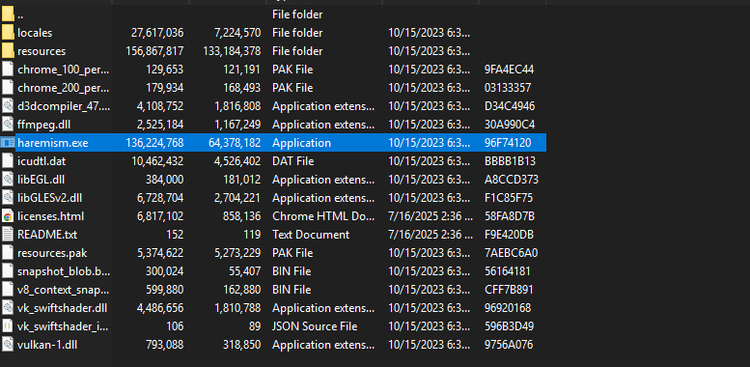Screen dimensions: 750x367
Task: Select the resources.pak file name
Action: [x=52, y=253]
